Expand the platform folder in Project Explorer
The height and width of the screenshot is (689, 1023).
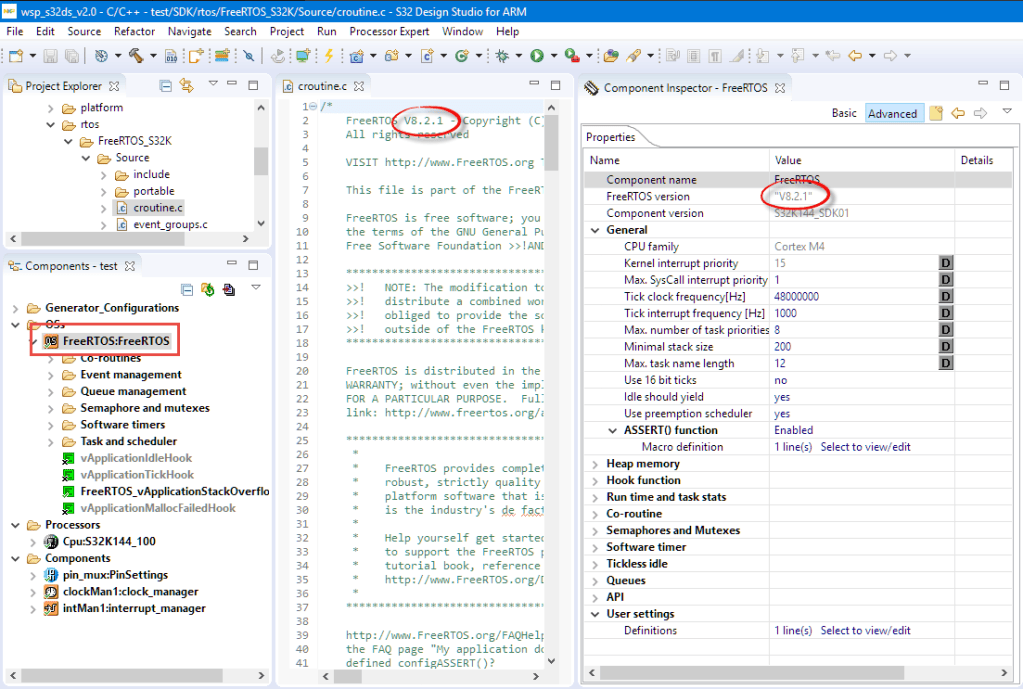(x=51, y=108)
